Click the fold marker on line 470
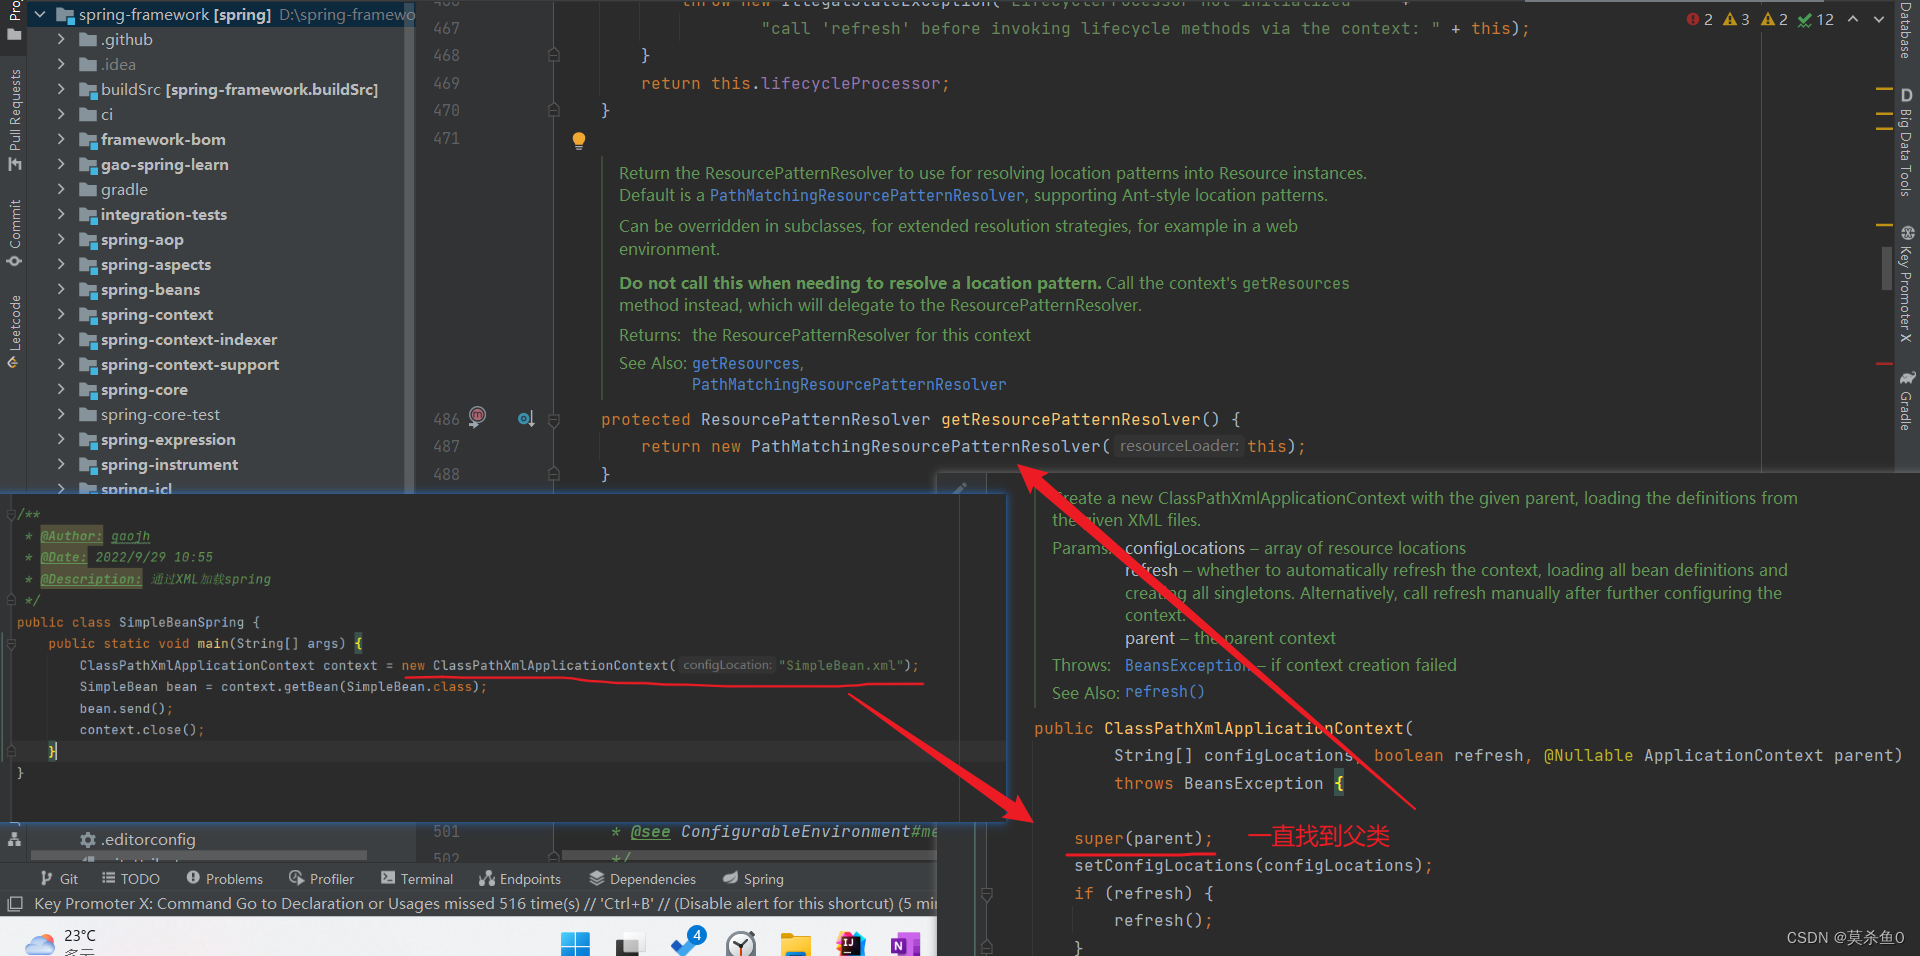 pyautogui.click(x=553, y=110)
